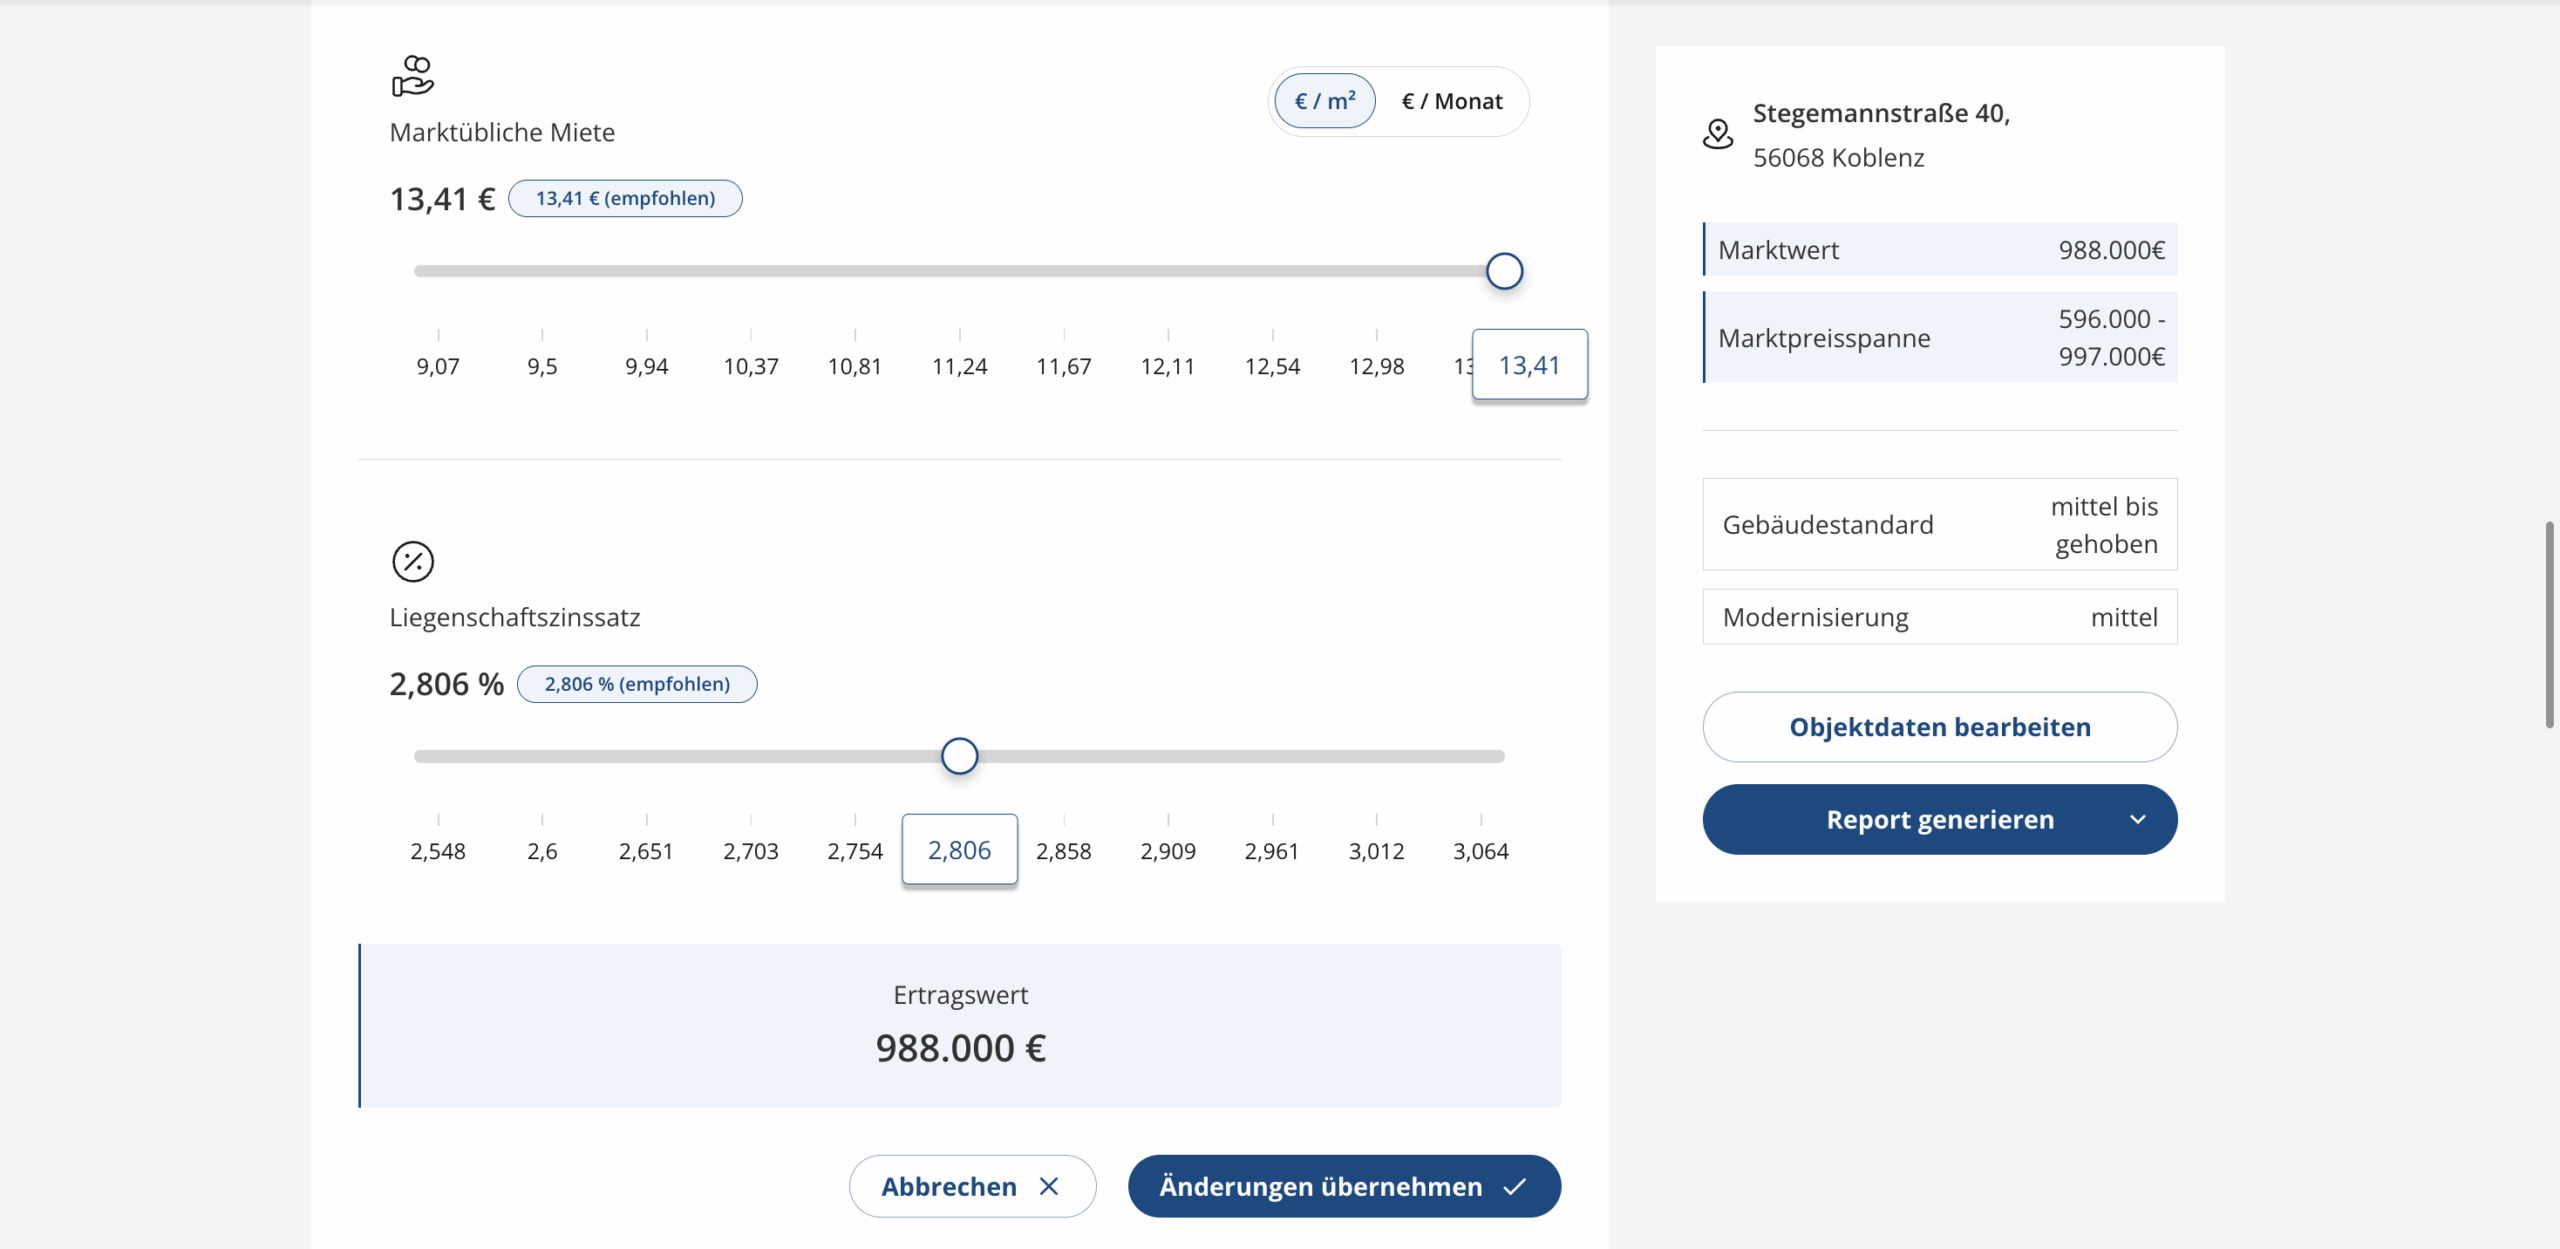
Task: Click the market rent slider handle
Action: pos(1503,271)
